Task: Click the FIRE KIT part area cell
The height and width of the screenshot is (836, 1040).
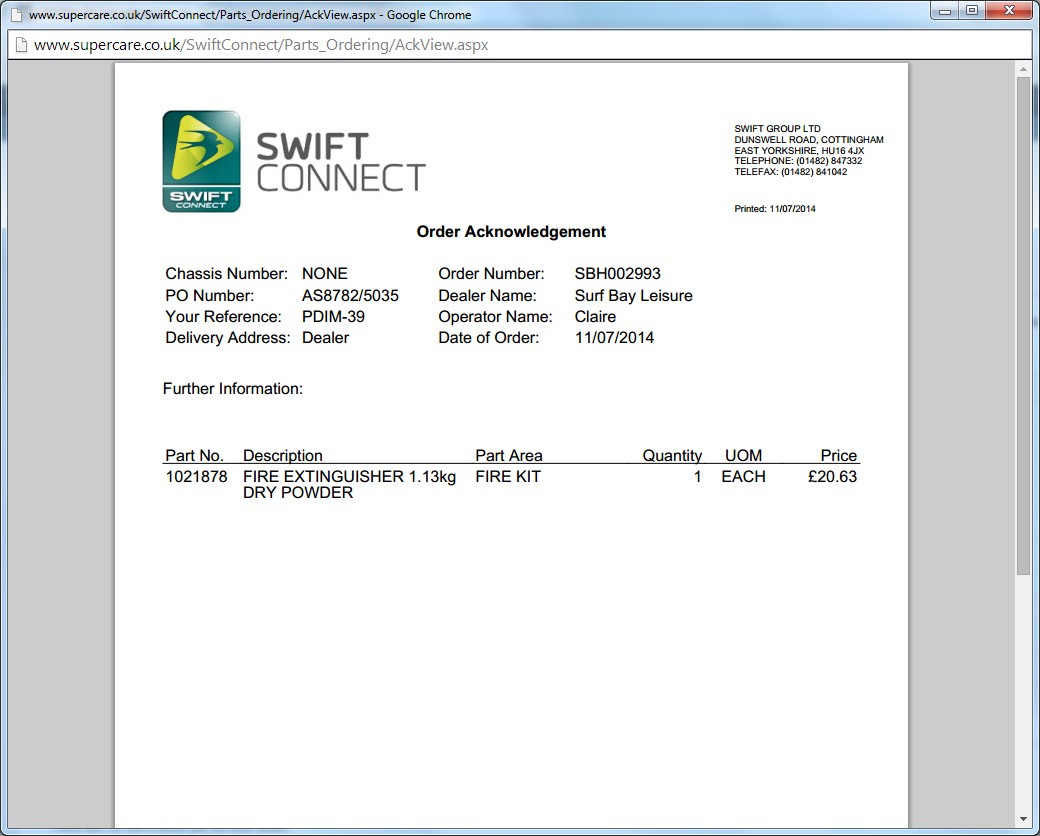Action: click(x=508, y=476)
